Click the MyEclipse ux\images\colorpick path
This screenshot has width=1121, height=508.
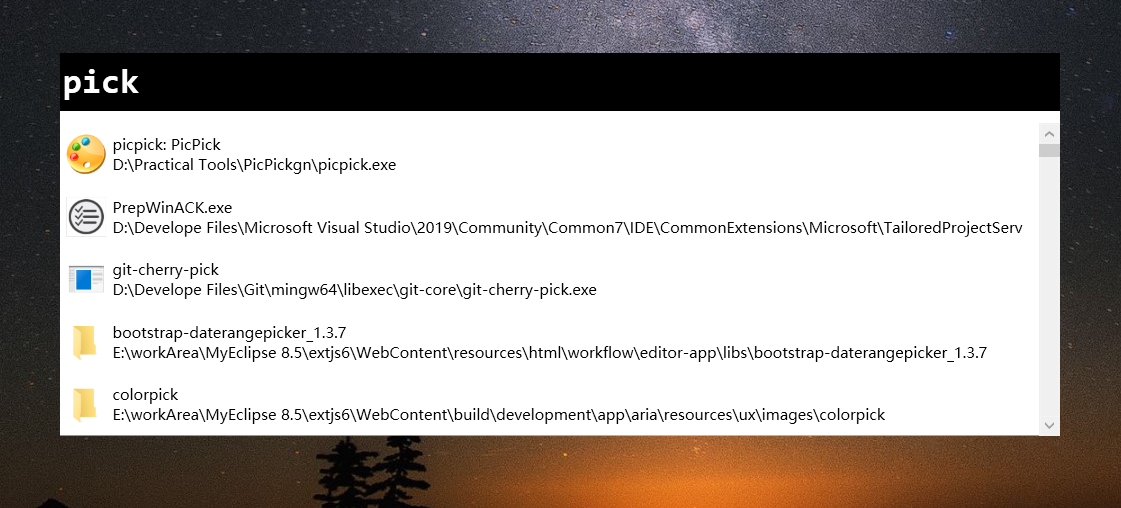point(499,414)
